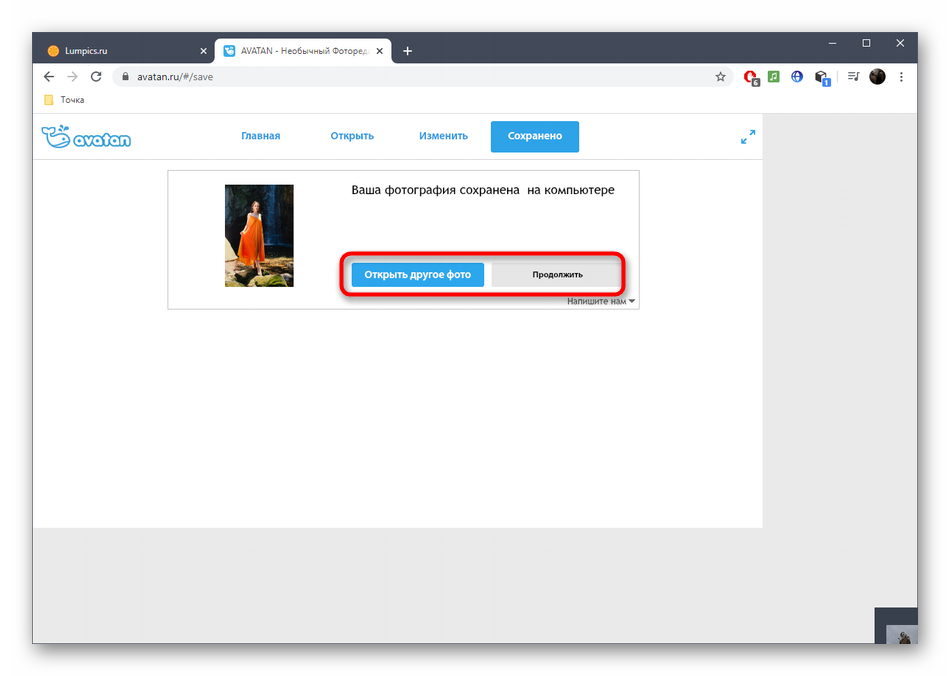Open the green music note extension
The height and width of the screenshot is (676, 950).
[774, 77]
